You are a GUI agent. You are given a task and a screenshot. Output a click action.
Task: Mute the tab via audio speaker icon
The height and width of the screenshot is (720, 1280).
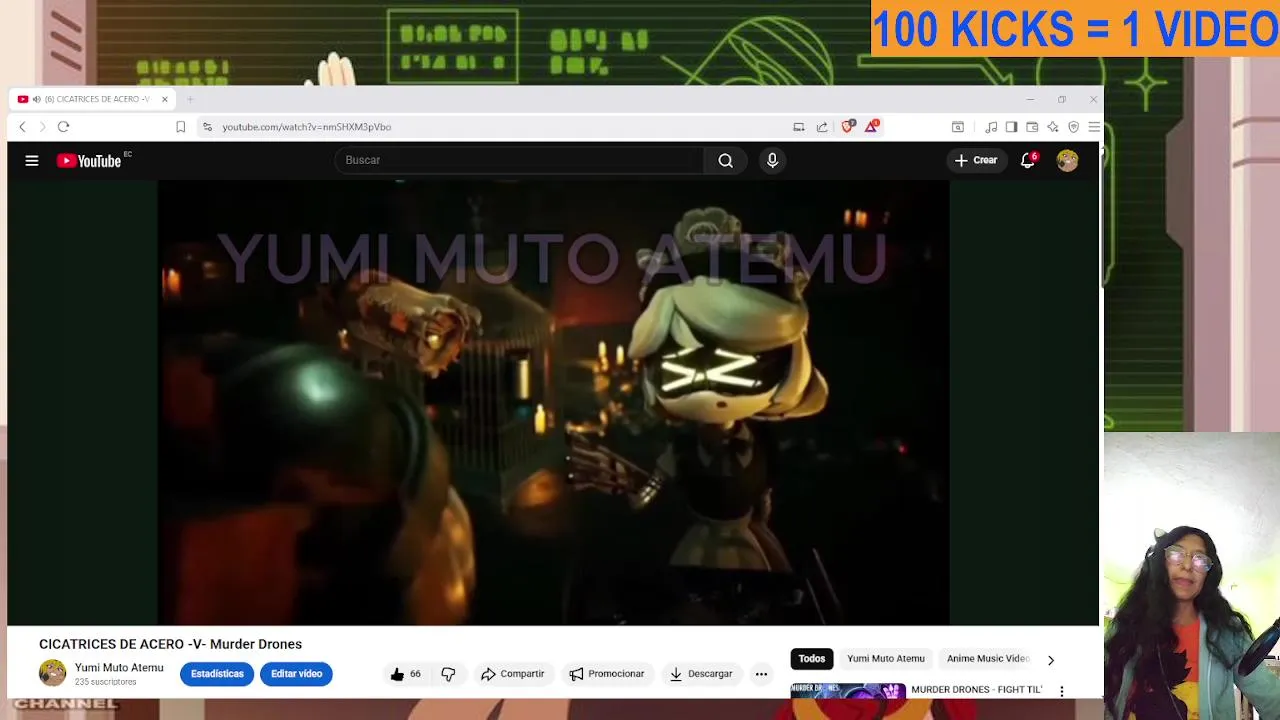36,99
